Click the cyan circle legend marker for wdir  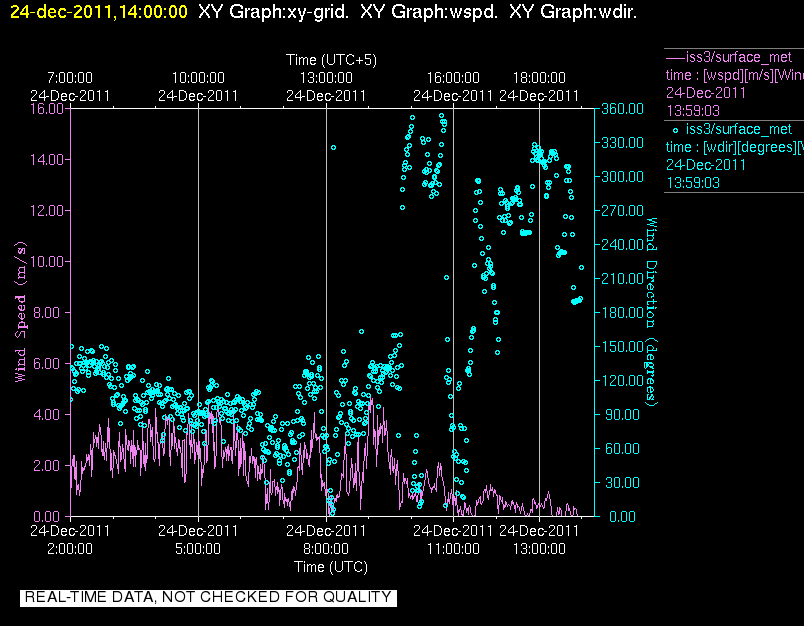click(675, 129)
